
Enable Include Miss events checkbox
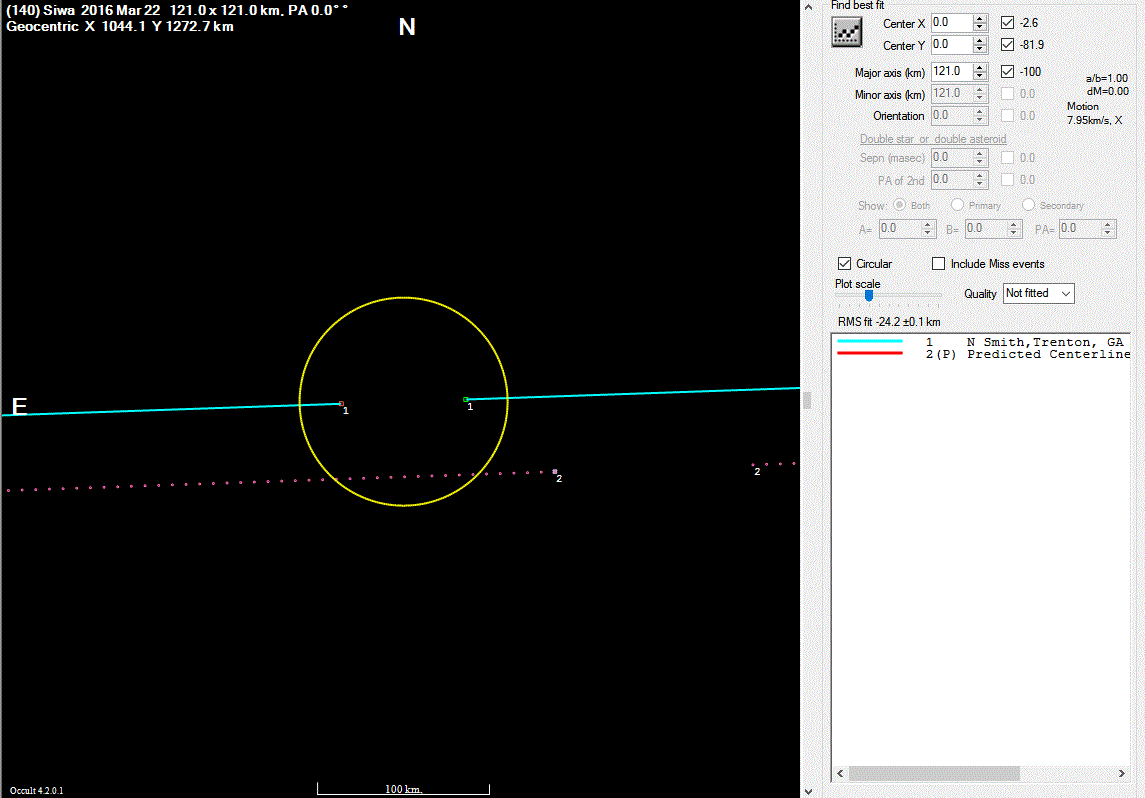click(938, 264)
